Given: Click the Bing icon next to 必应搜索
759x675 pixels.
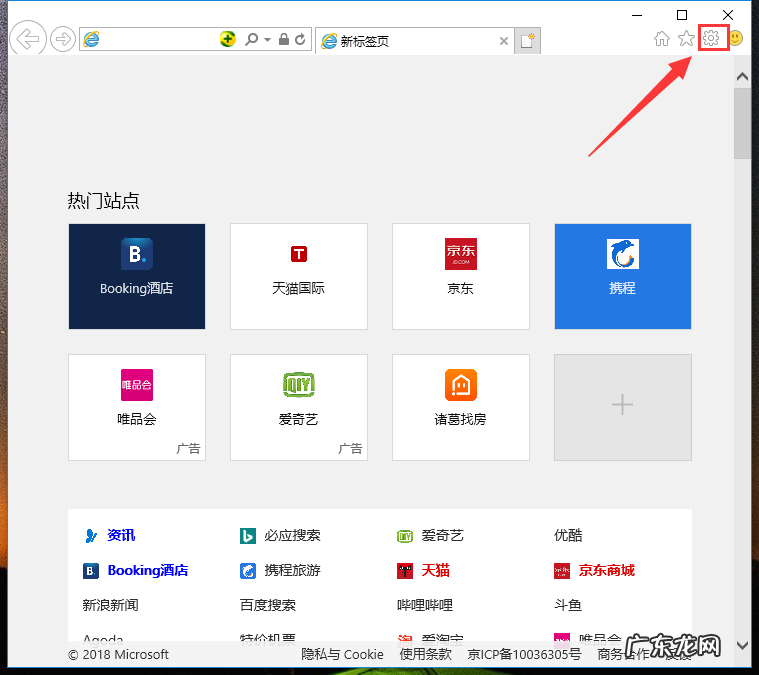Looking at the screenshot, I should [248, 536].
